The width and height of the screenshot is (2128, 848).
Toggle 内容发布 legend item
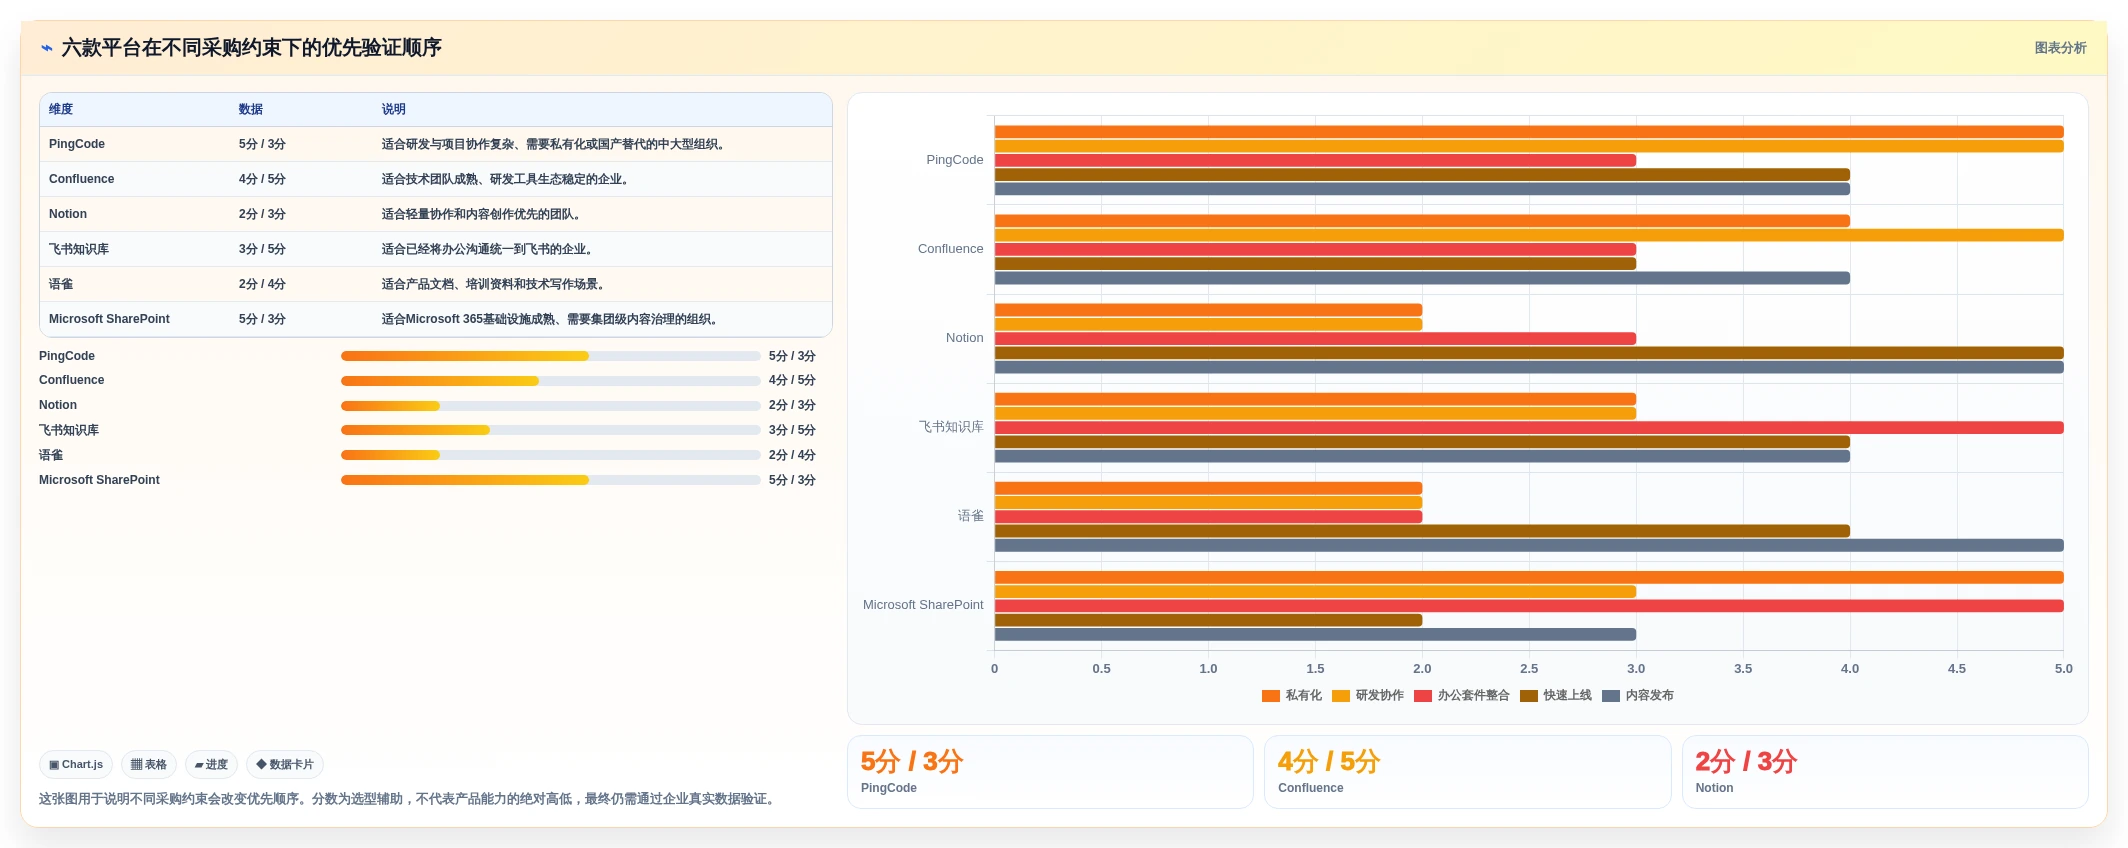pyautogui.click(x=1638, y=696)
